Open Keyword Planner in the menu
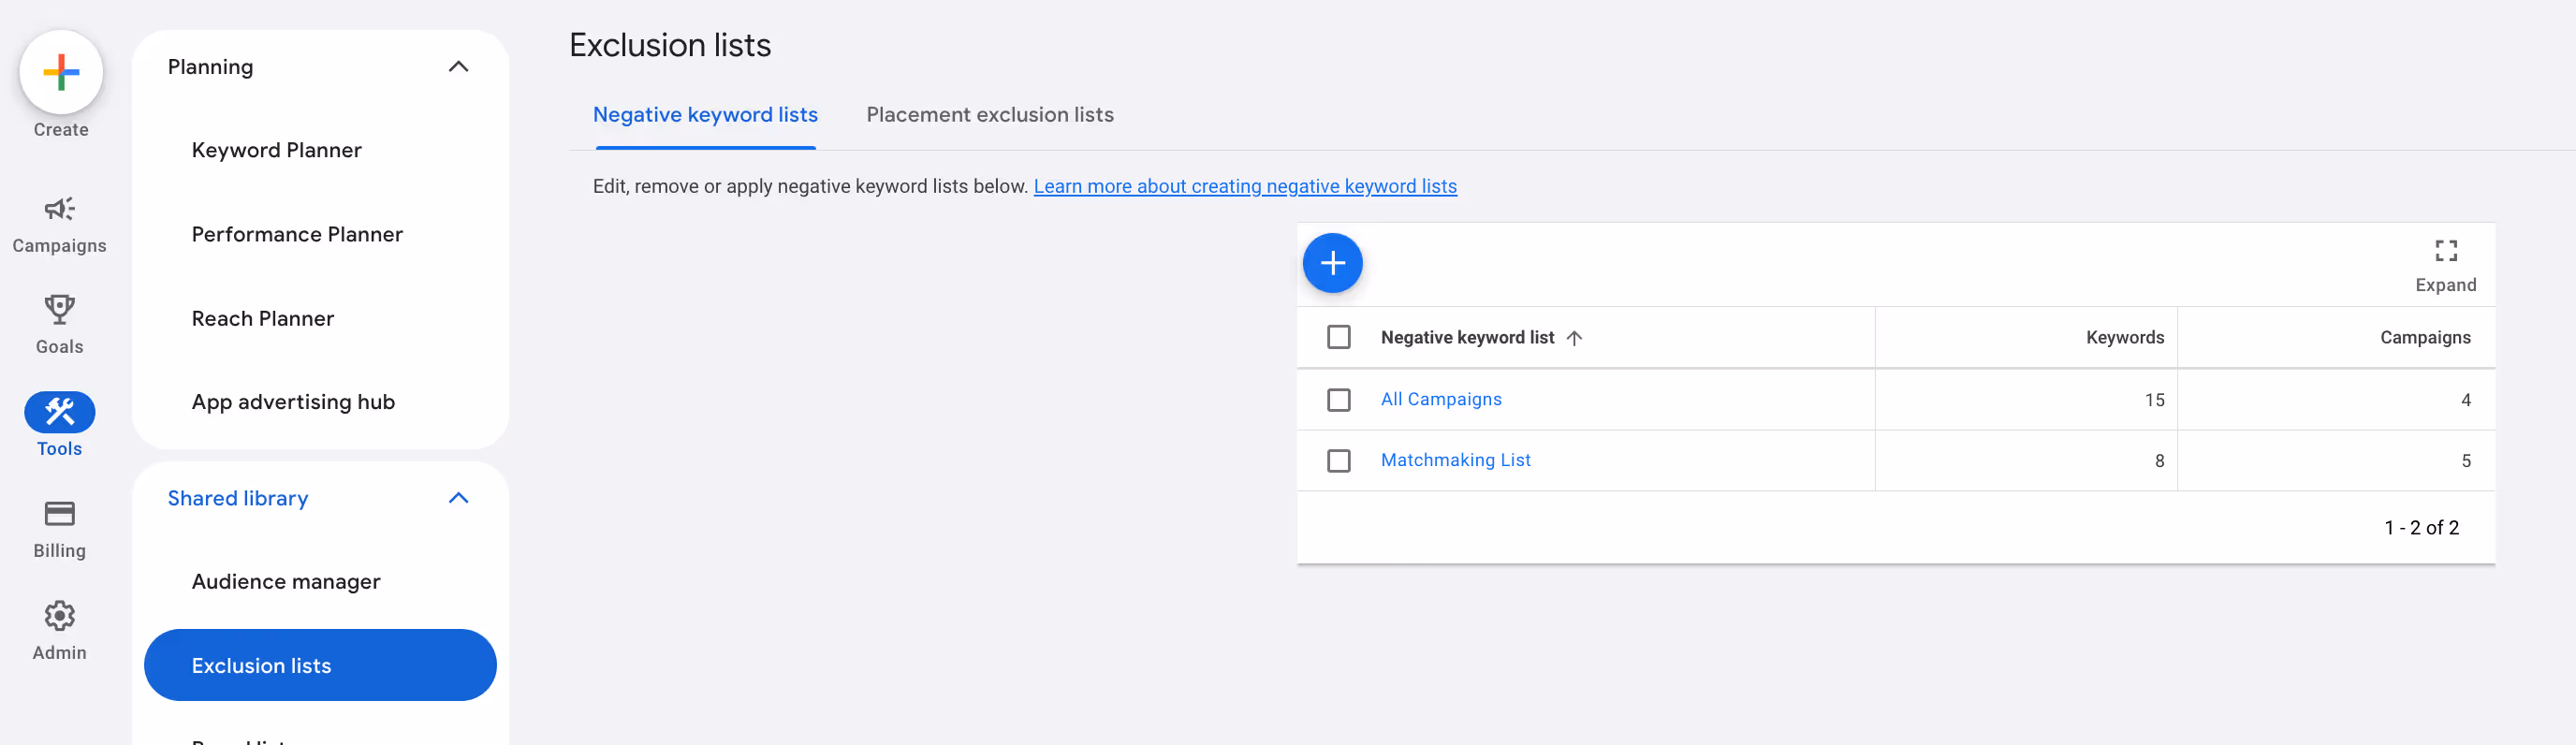2576x745 pixels. (277, 150)
